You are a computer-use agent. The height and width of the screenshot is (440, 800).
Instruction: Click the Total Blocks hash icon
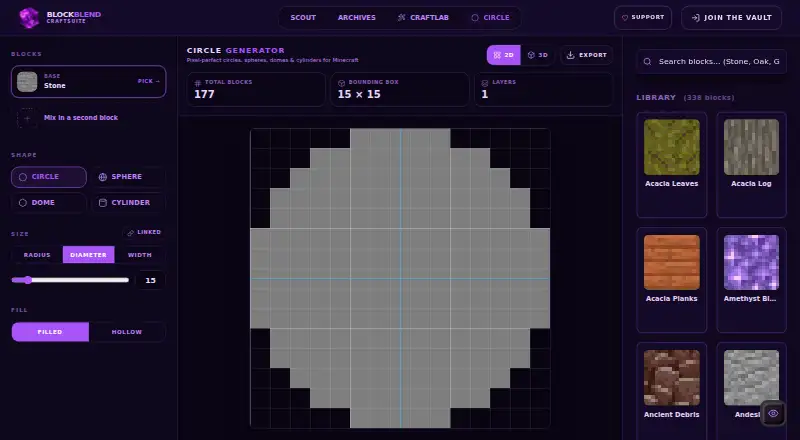point(197,83)
